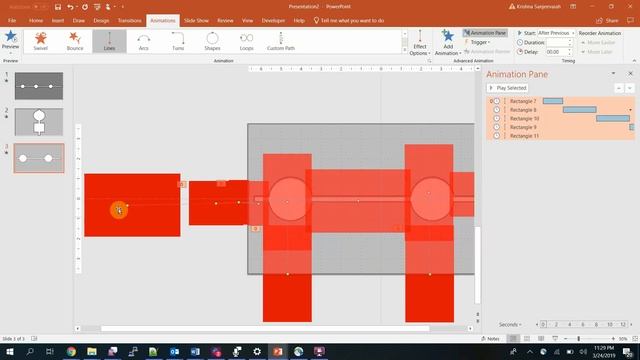The width and height of the screenshot is (640, 360).
Task: Select the Swivel animation effect
Action: pos(40,41)
